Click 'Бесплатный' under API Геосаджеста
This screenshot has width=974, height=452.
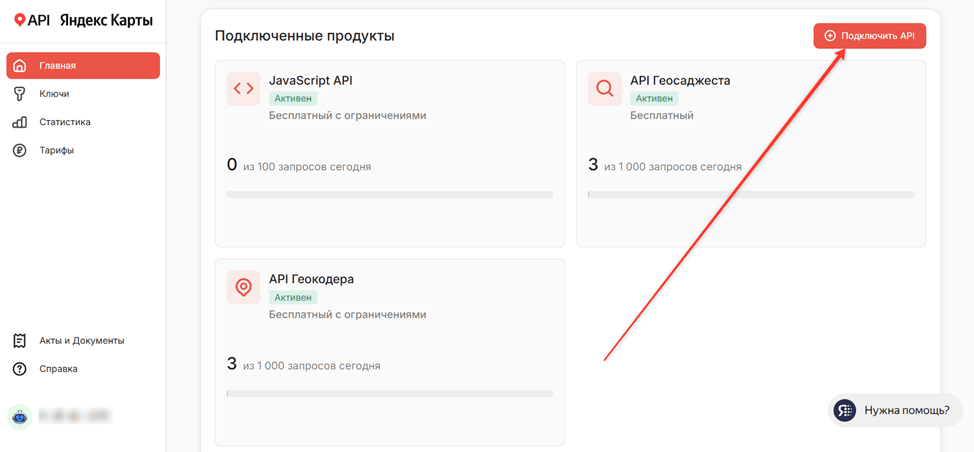tap(662, 115)
